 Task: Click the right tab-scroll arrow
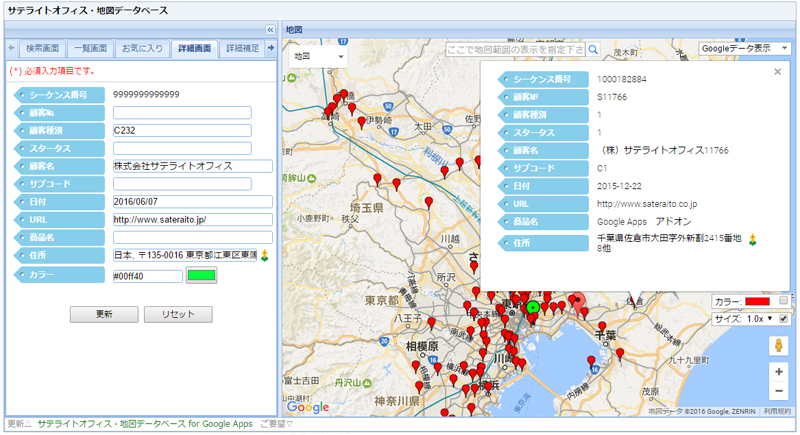coord(271,48)
